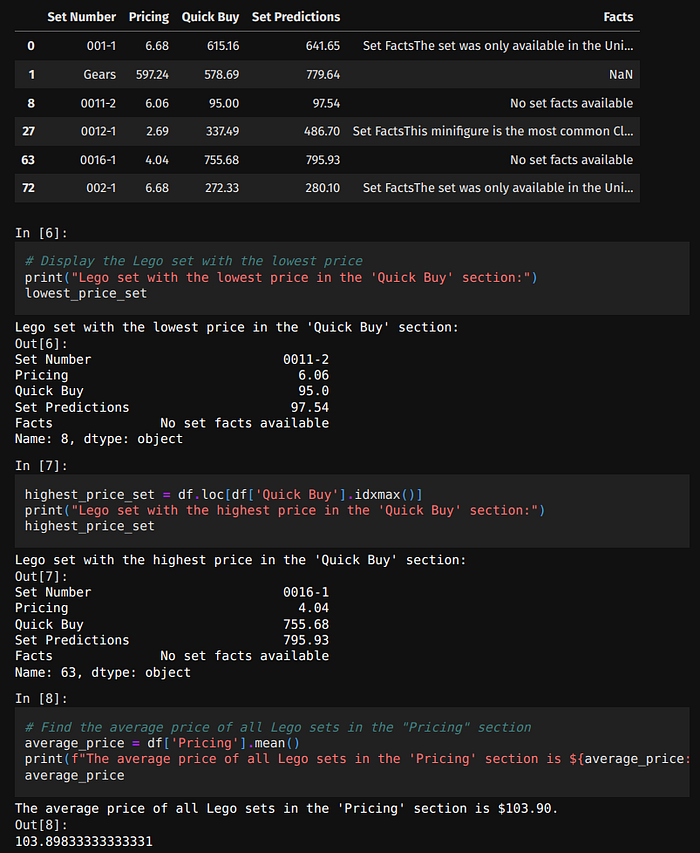Click the code line containing idxmax()
700x853 pixels.
tap(223, 494)
